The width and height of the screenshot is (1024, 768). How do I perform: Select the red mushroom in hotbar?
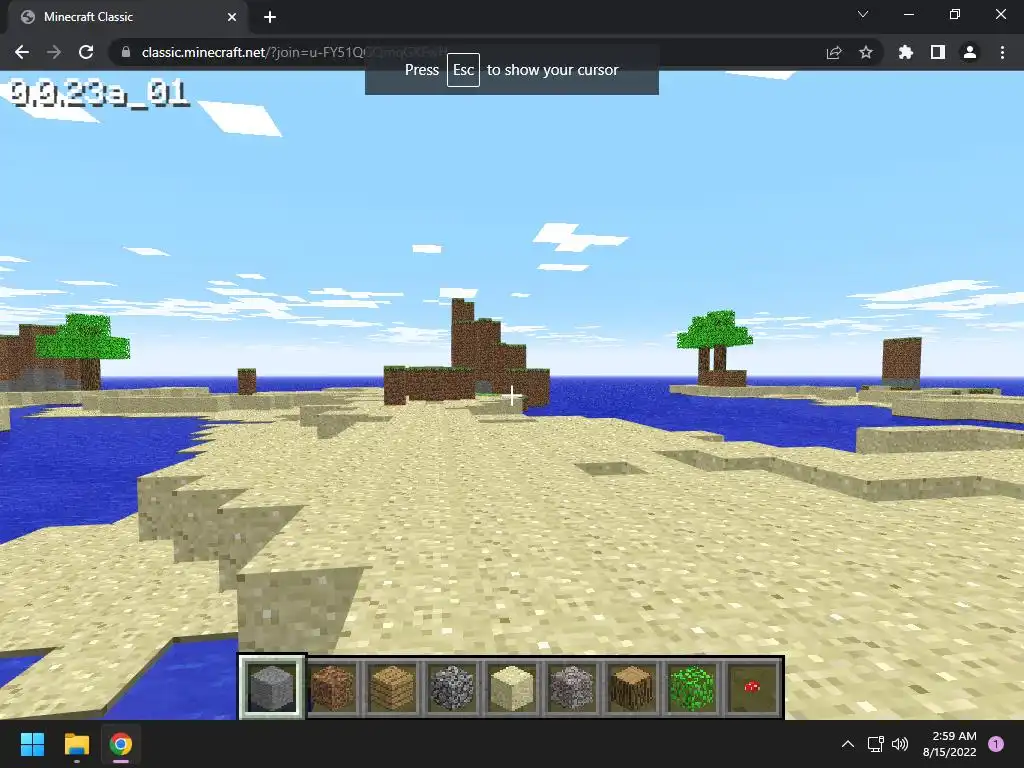(x=752, y=687)
